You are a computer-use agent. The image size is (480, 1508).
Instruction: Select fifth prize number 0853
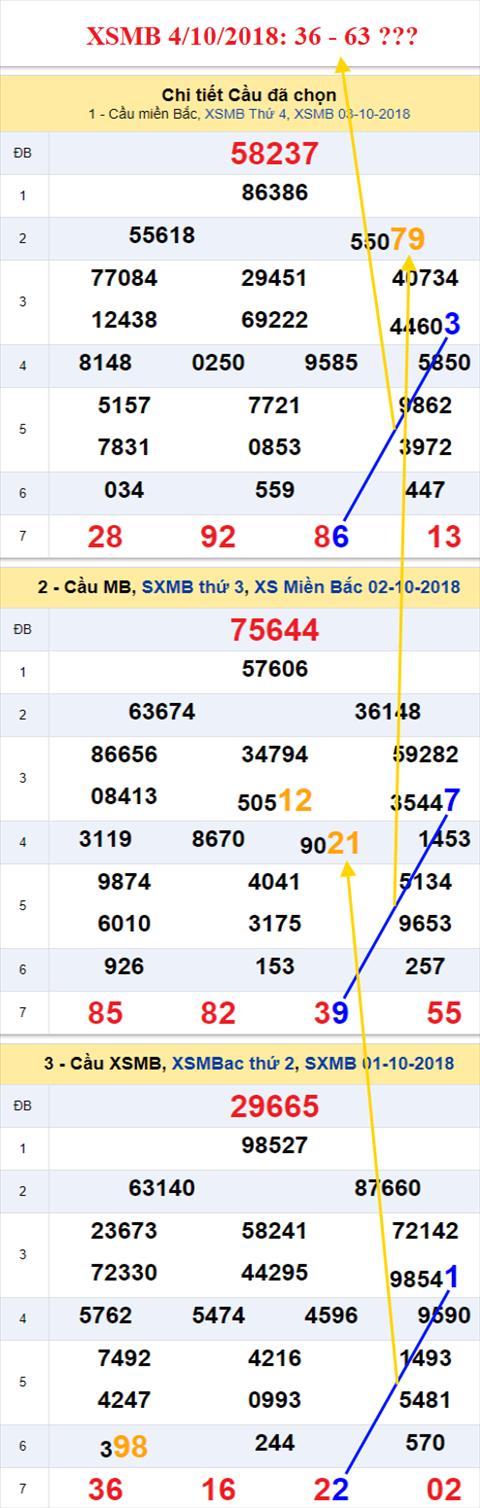(x=275, y=447)
